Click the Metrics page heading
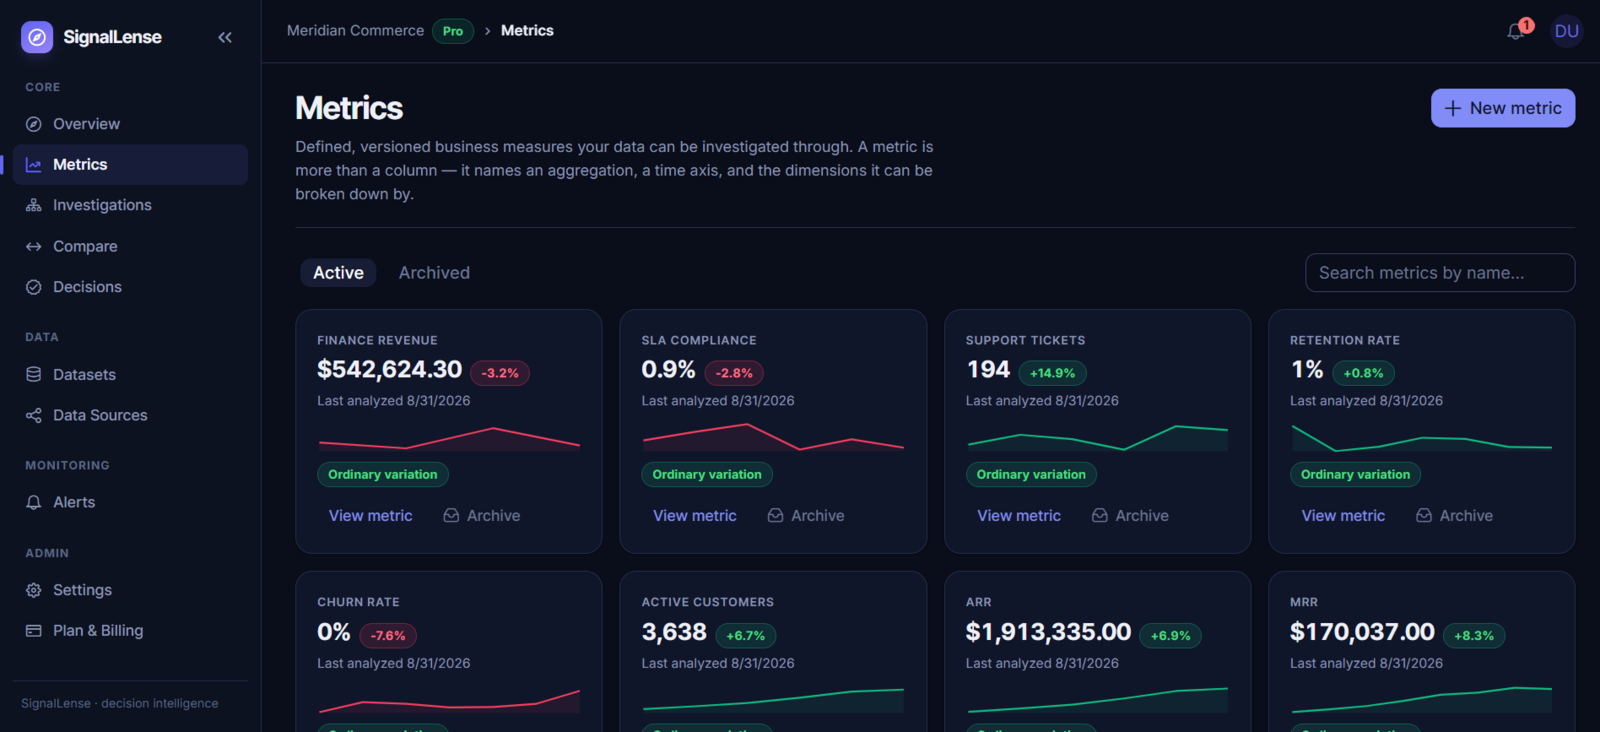Screen dimensions: 1600x732 pos(349,108)
